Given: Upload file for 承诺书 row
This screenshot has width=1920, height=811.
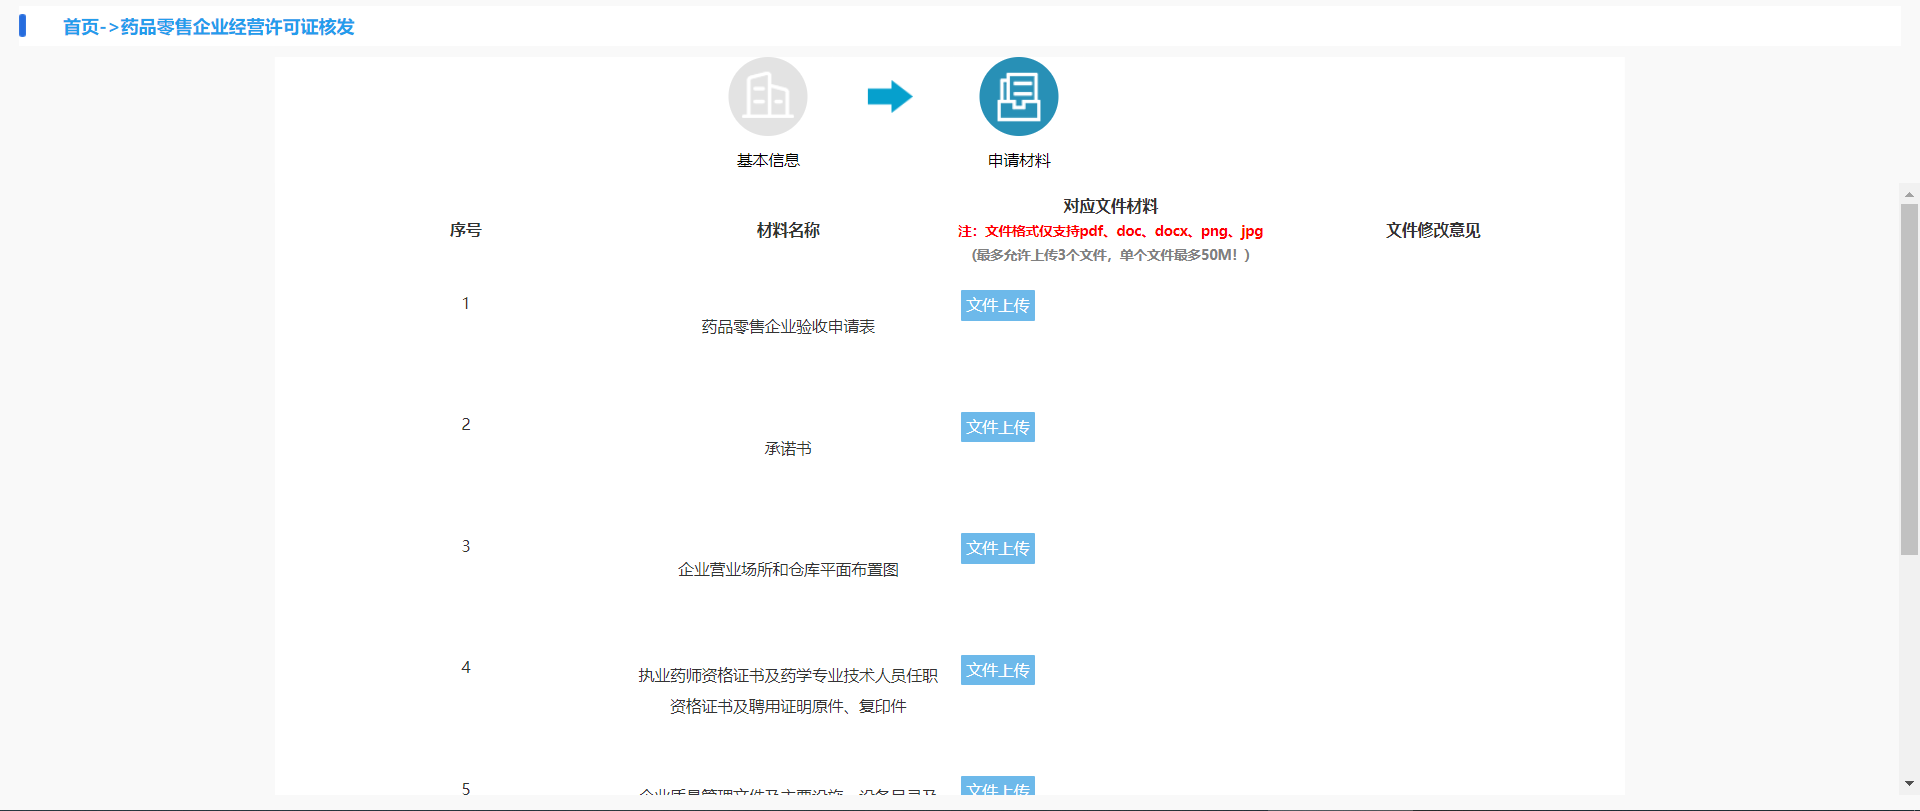Looking at the screenshot, I should (997, 427).
